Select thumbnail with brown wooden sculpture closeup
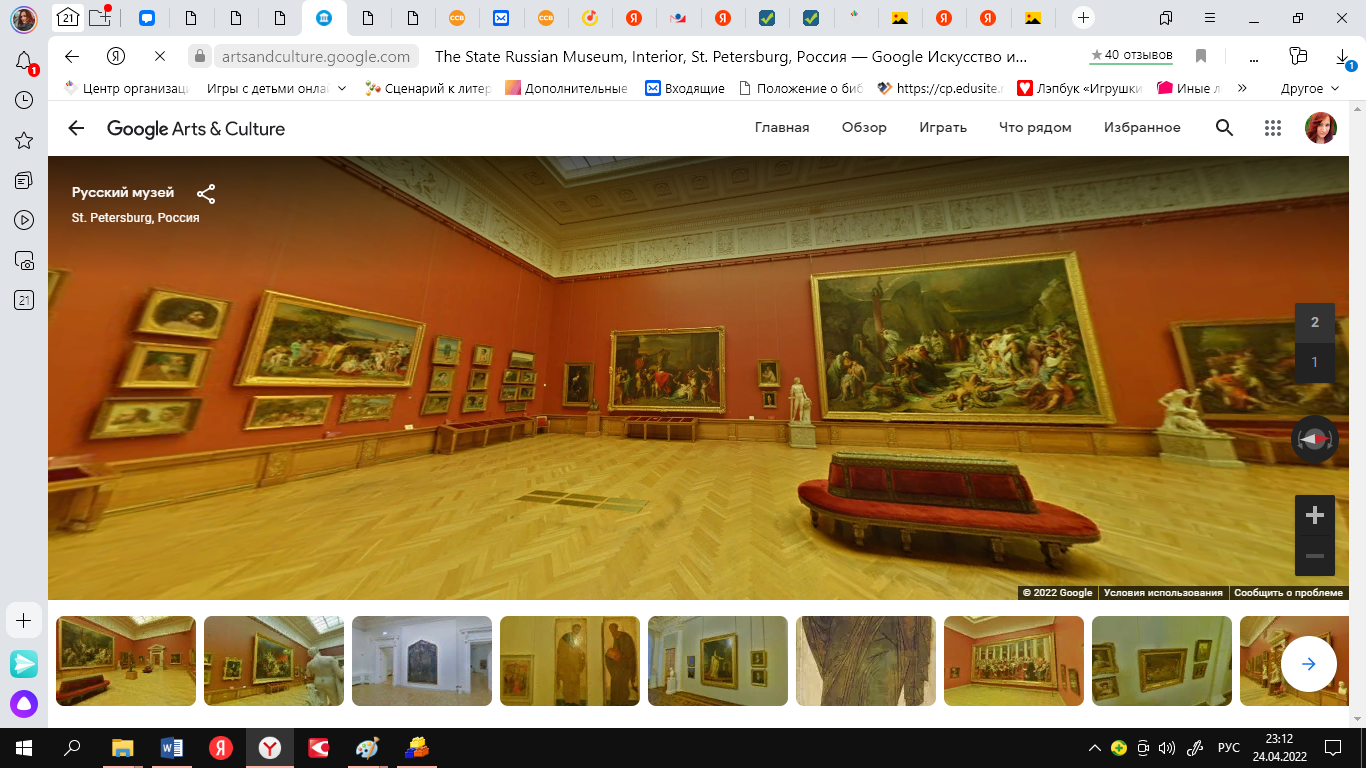This screenshot has width=1366, height=768. pyautogui.click(x=866, y=661)
